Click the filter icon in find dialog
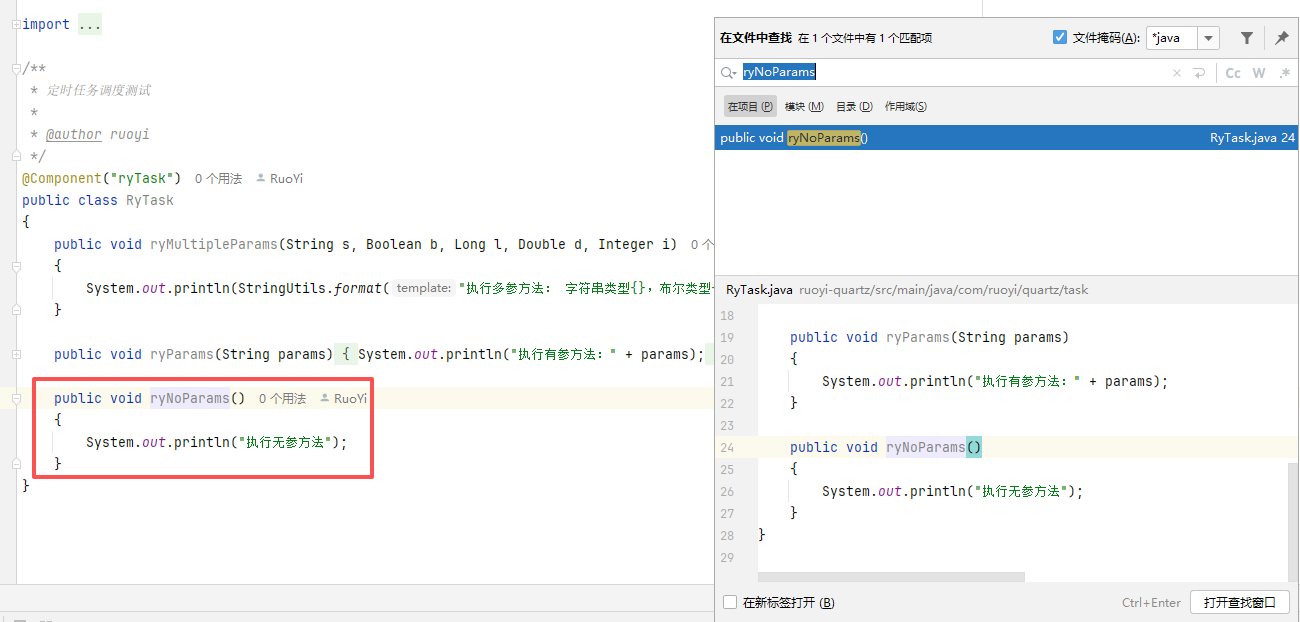The image size is (1300, 622). click(1246, 38)
